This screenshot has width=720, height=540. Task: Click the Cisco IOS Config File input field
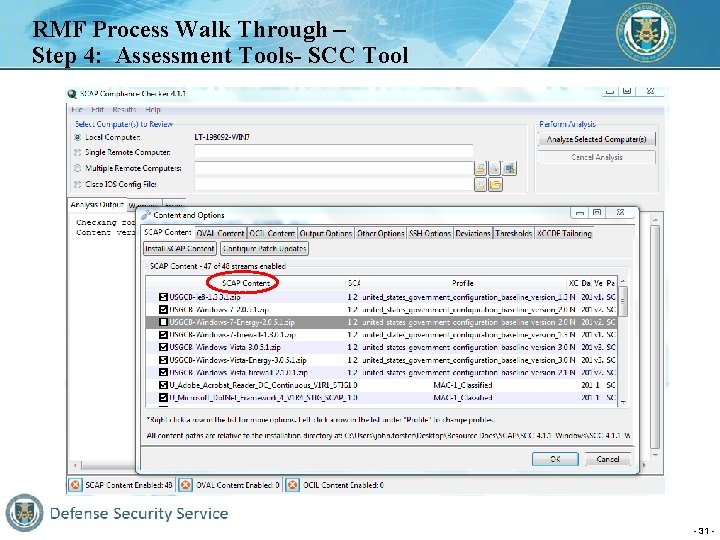point(334,184)
